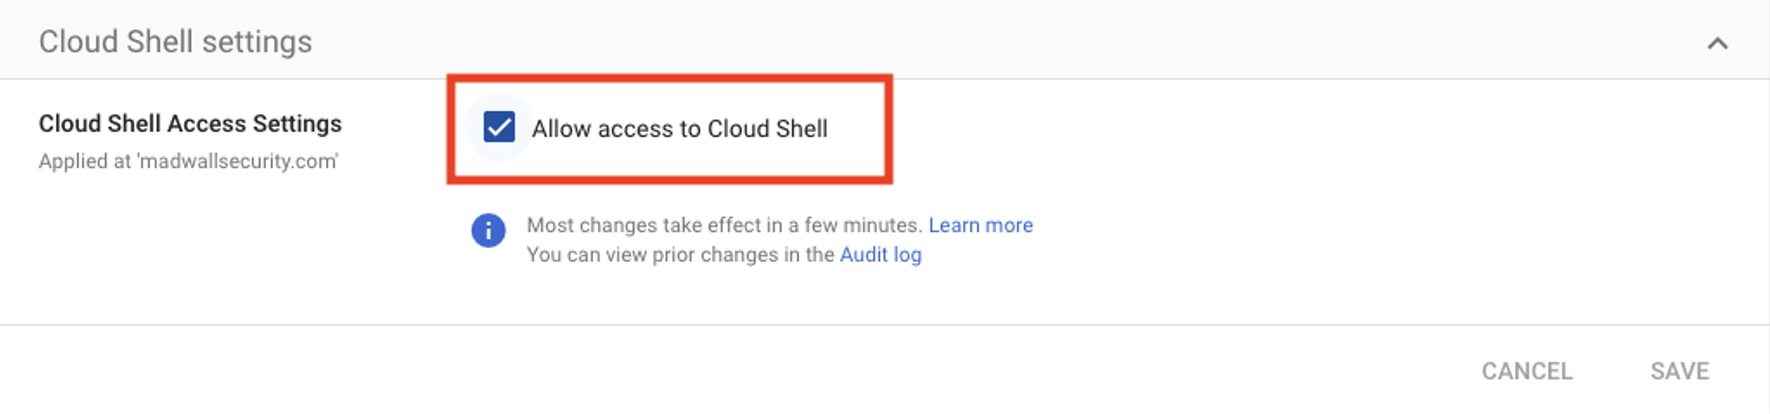Select the up-arrow icon in the header
The width and height of the screenshot is (1770, 414).
click(1717, 43)
